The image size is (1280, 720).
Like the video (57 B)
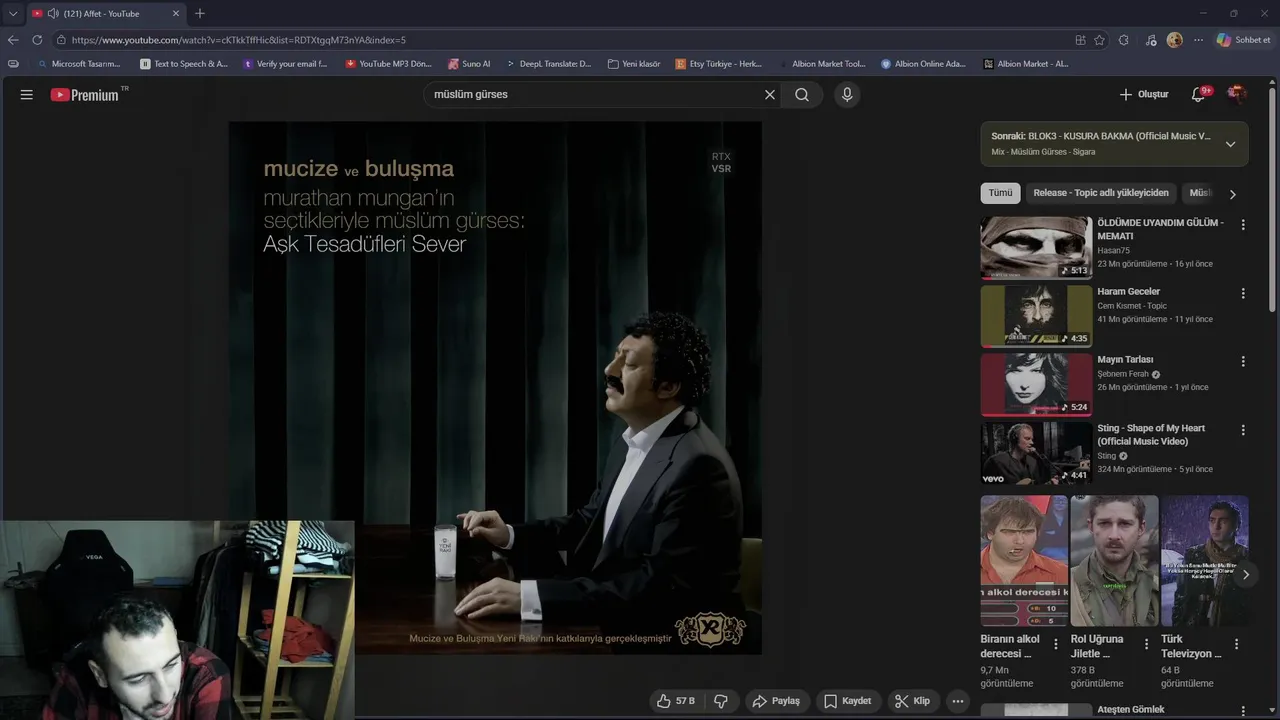pyautogui.click(x=675, y=701)
